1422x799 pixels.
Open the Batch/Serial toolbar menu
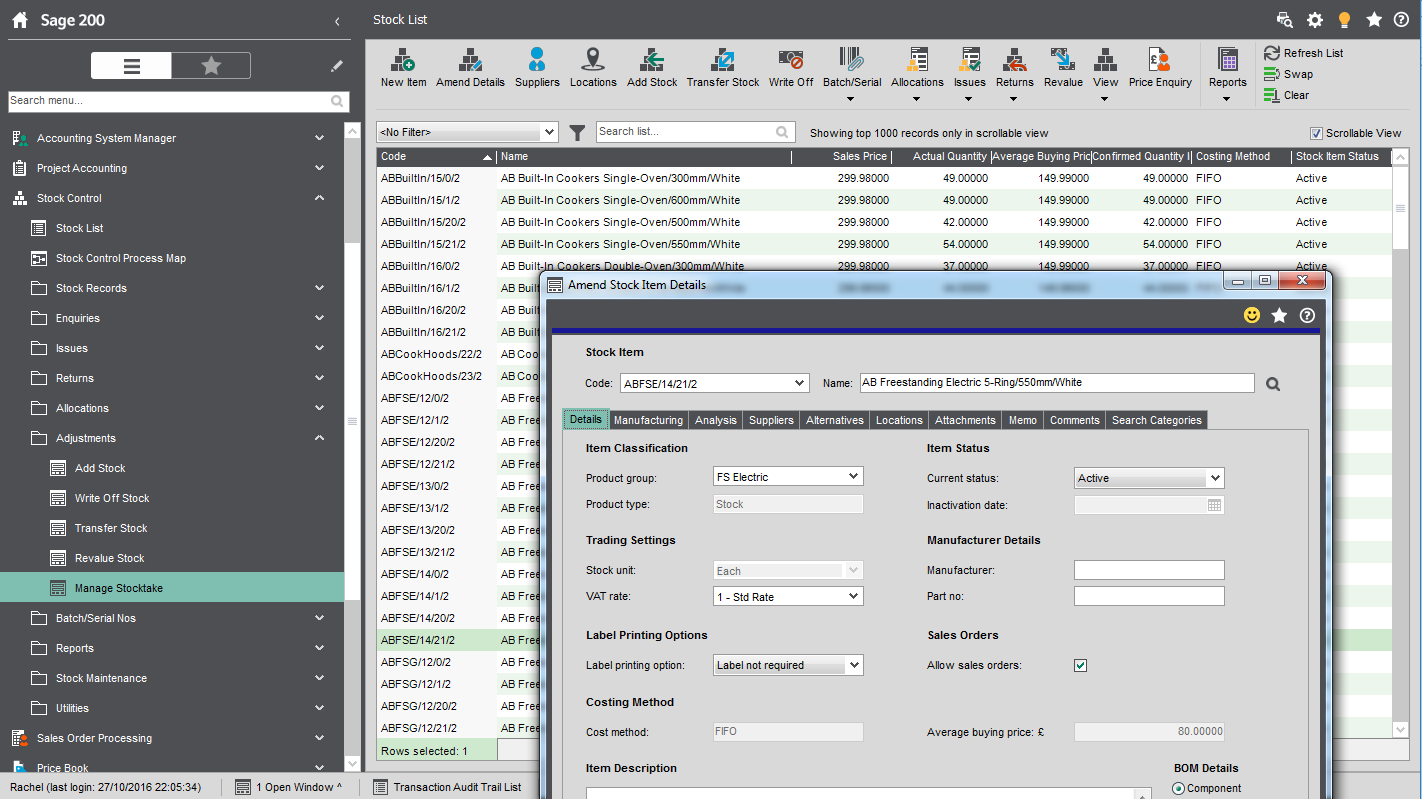tap(852, 74)
